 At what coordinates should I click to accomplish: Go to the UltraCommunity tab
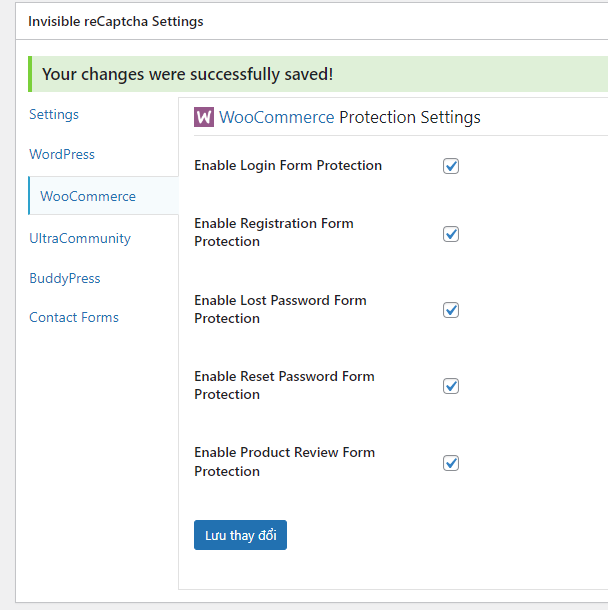pos(80,238)
